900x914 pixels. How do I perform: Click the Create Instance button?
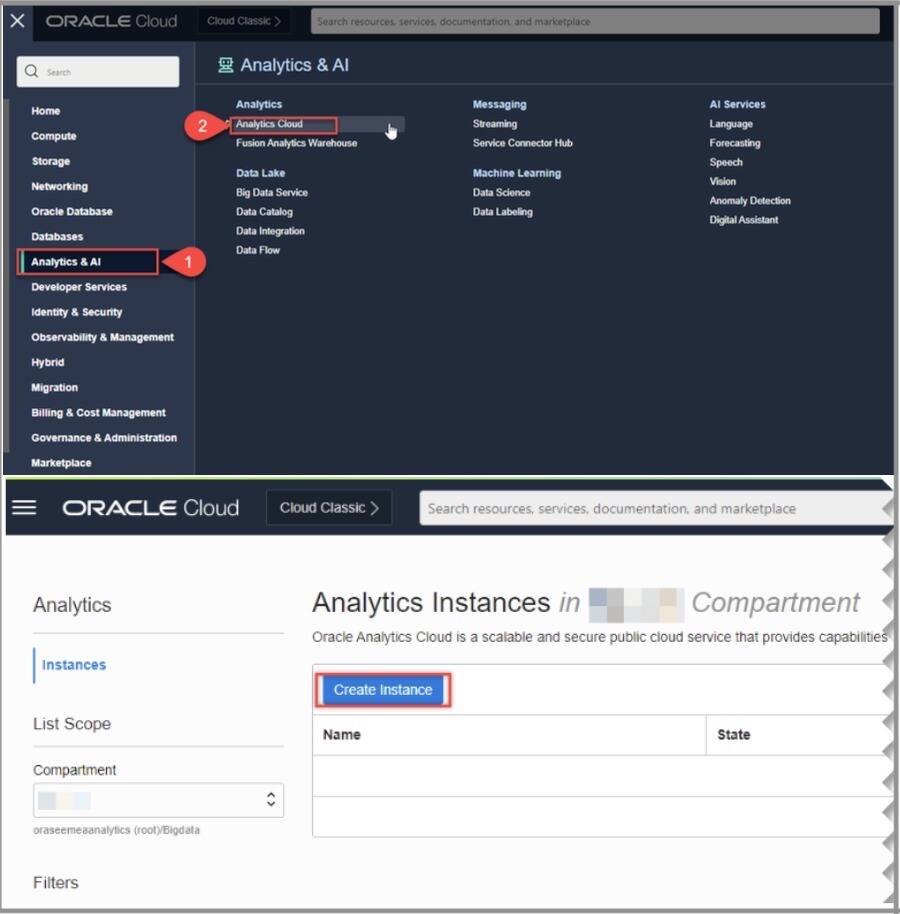[382, 690]
